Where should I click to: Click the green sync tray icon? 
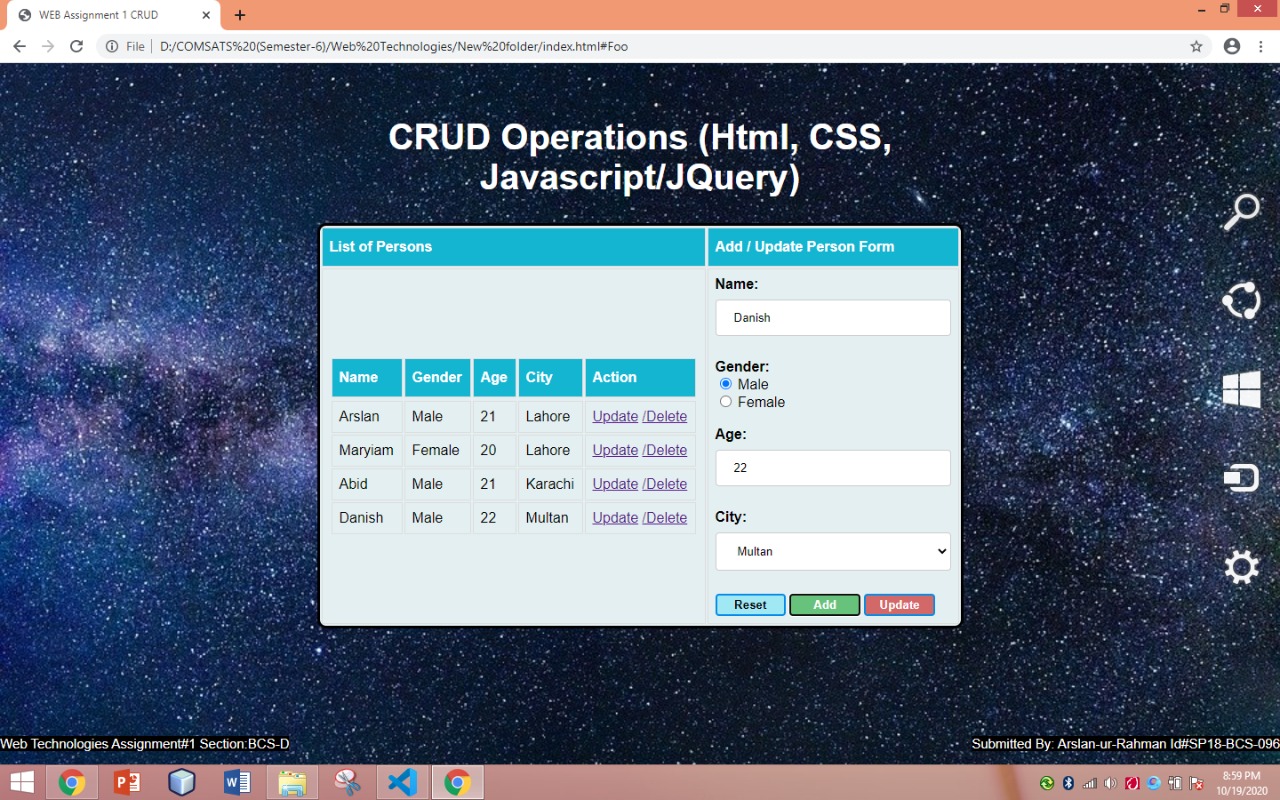1047,783
